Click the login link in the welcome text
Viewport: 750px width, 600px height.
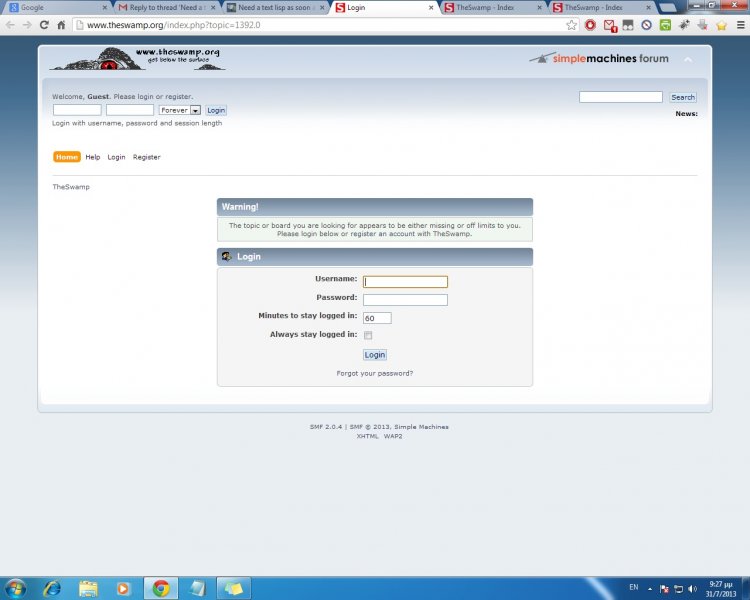click(145, 97)
